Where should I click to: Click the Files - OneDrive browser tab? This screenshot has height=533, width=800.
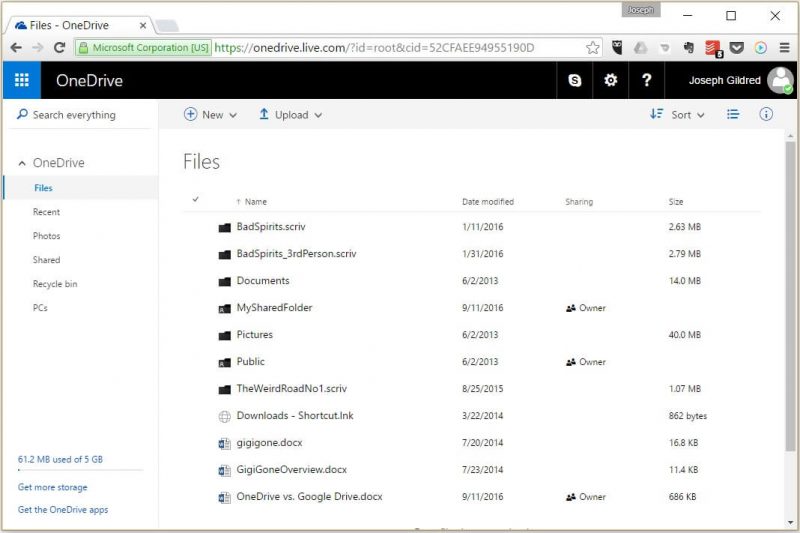click(x=77, y=26)
